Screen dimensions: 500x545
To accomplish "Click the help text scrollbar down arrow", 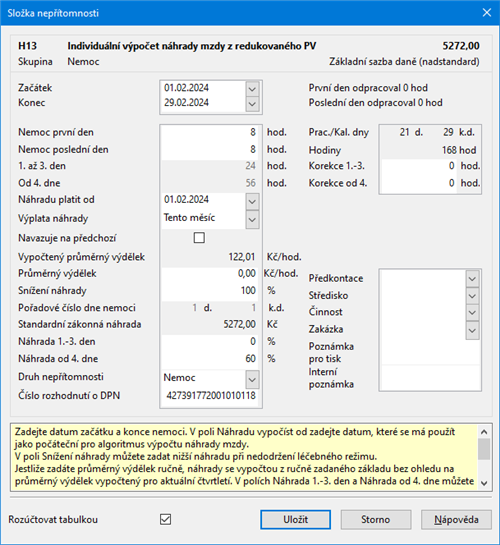I will (484, 483).
